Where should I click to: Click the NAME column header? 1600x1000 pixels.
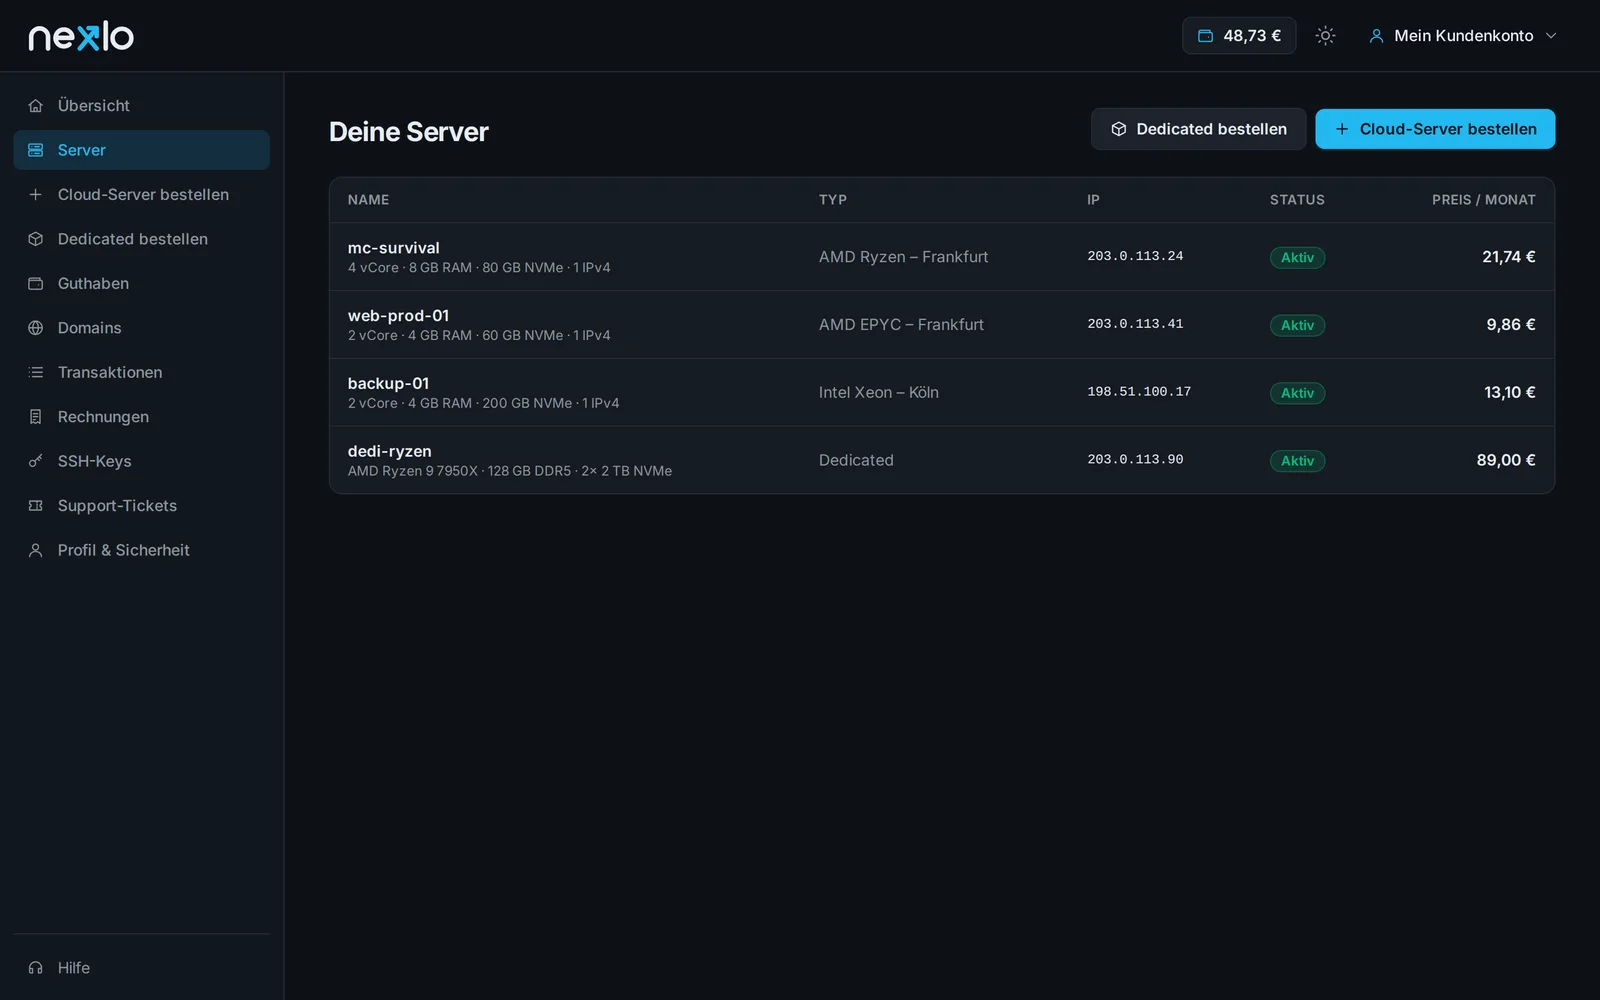(368, 200)
